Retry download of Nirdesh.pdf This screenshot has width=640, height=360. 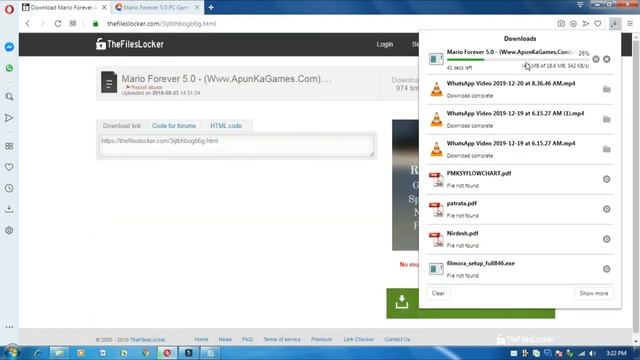coord(607,239)
